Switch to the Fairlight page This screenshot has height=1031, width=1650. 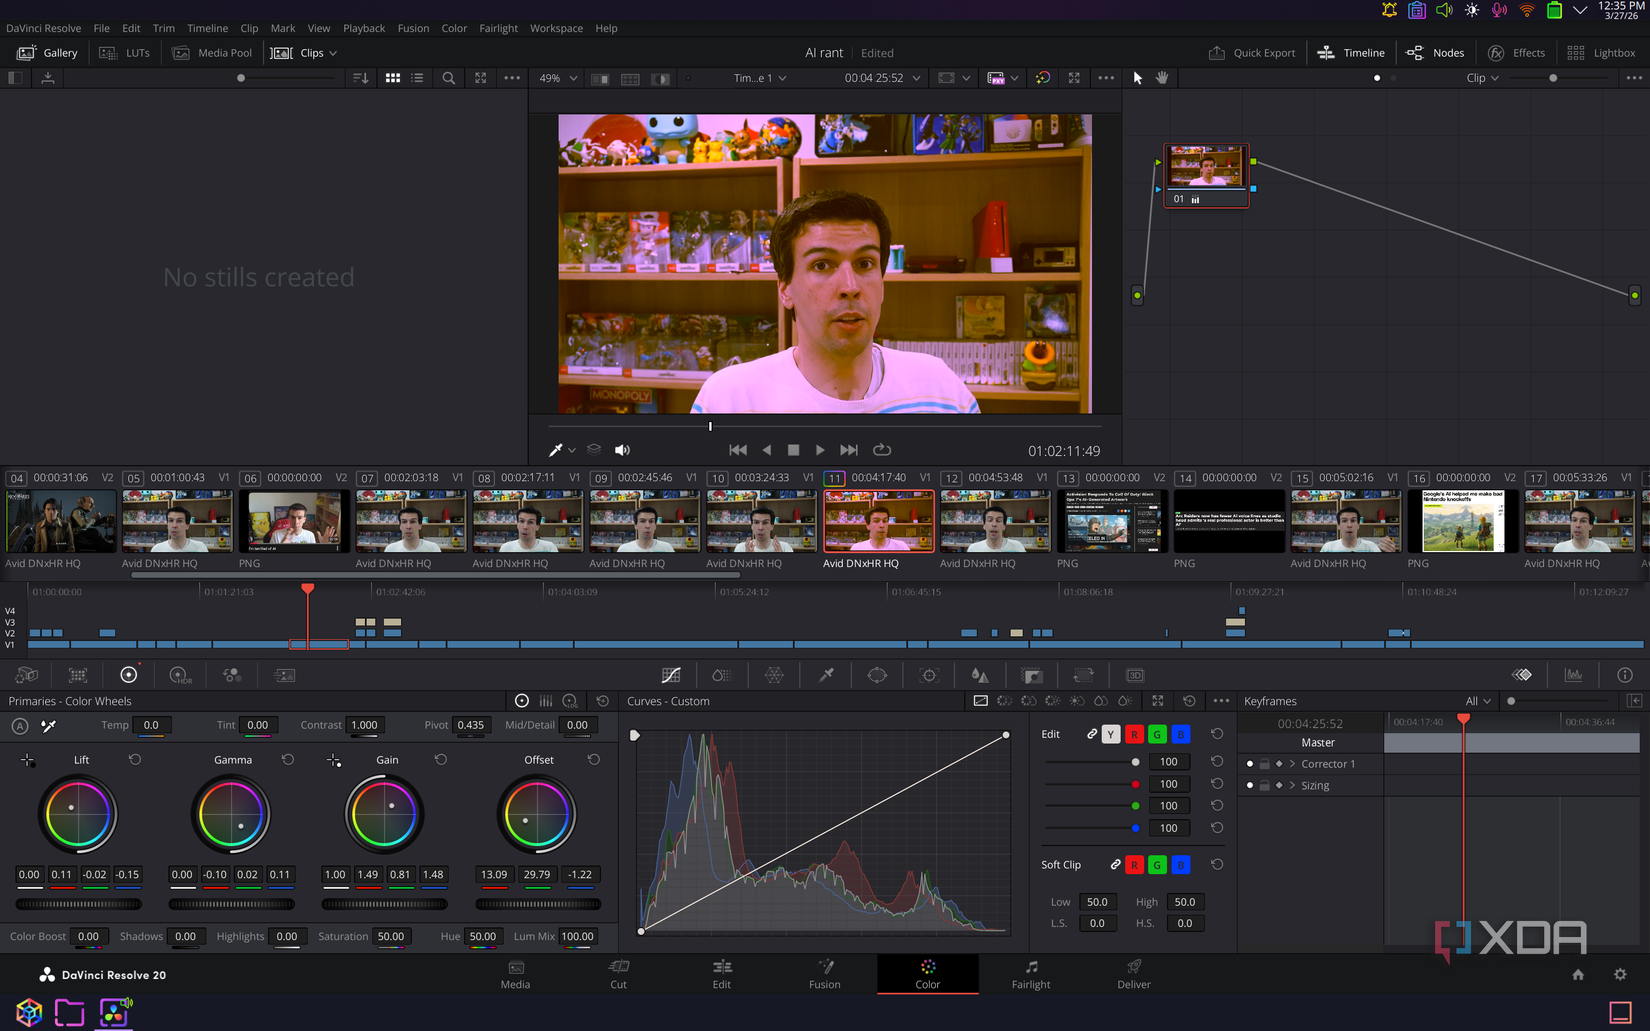pos(1030,974)
